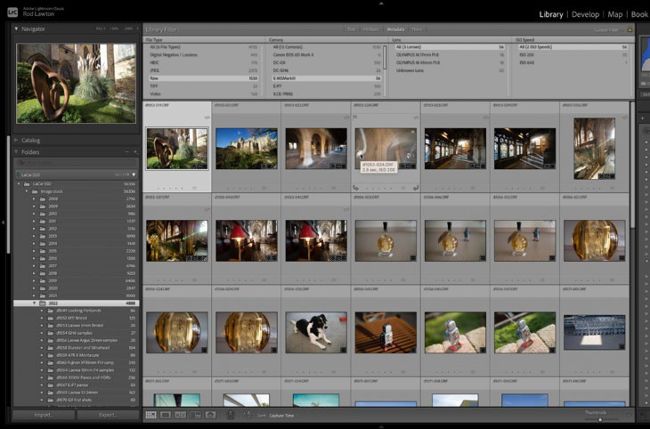Filter by Digital Negative / Lossless file type
Viewport: 650px width, 429px height.
pos(203,55)
